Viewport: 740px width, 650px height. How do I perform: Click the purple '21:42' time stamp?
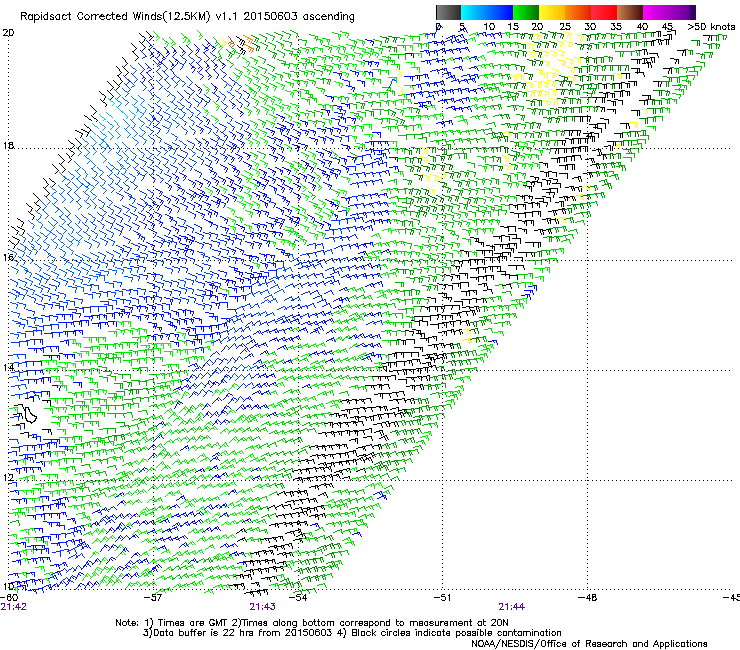click(13, 607)
